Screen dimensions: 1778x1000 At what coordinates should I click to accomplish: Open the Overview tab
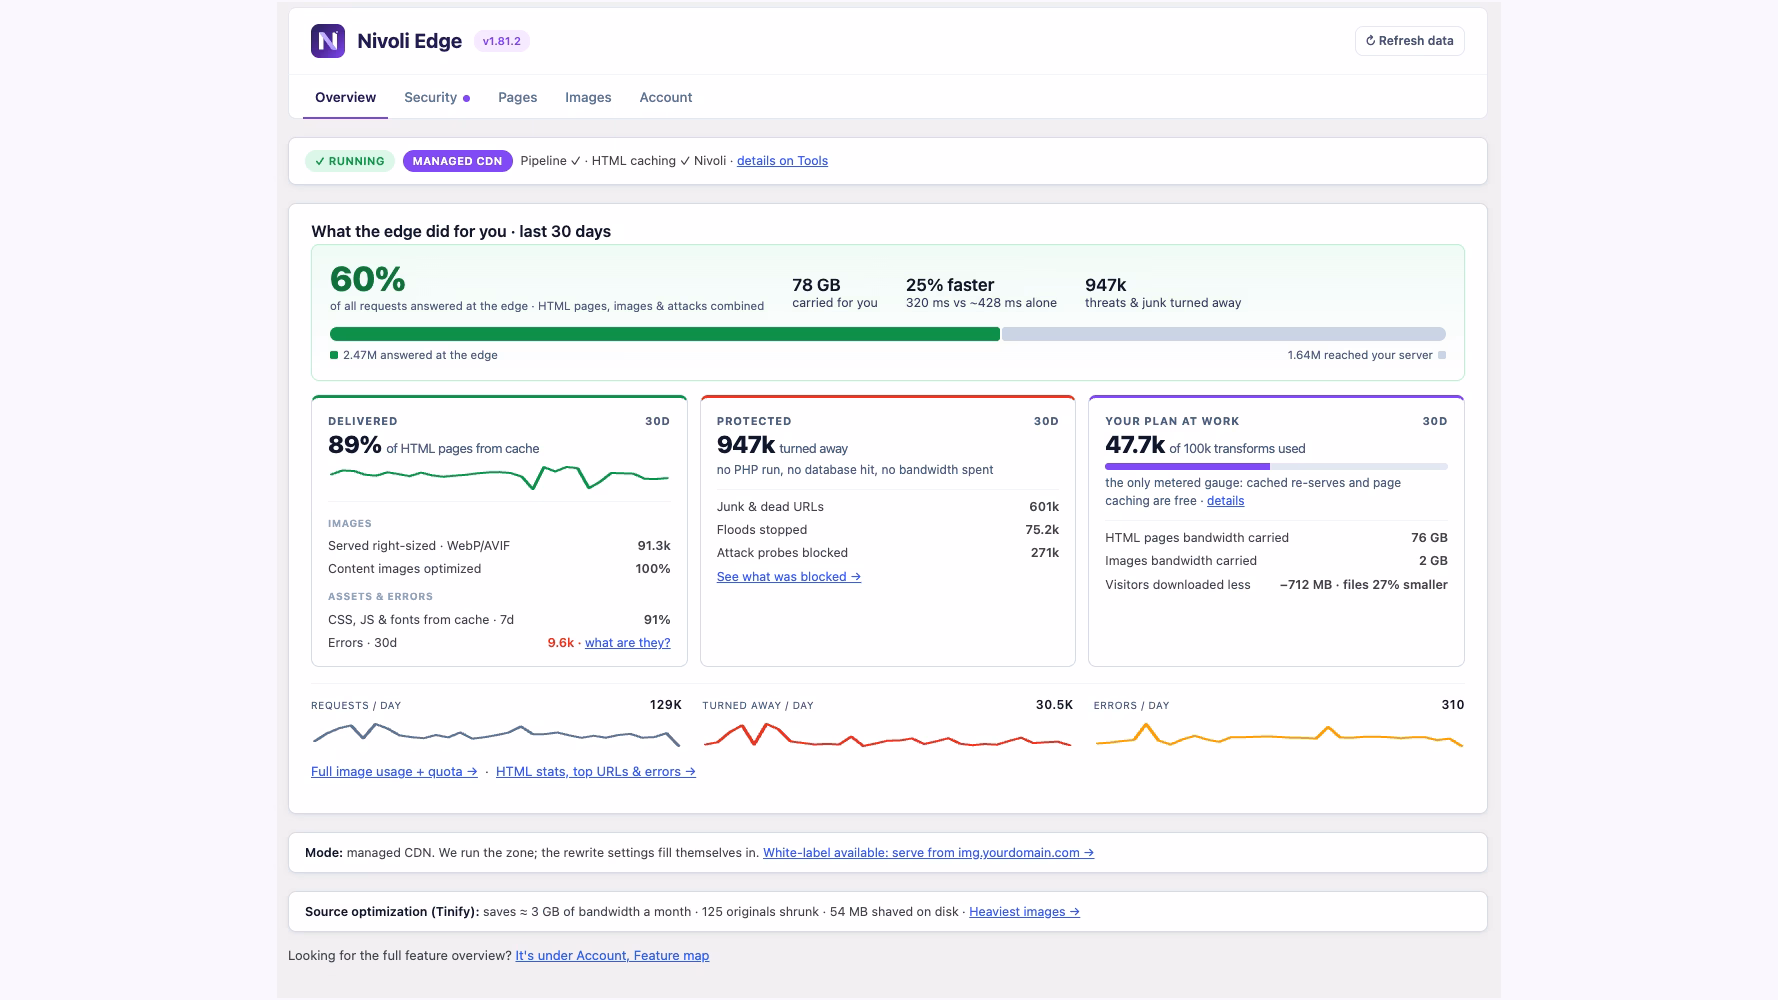(x=345, y=97)
